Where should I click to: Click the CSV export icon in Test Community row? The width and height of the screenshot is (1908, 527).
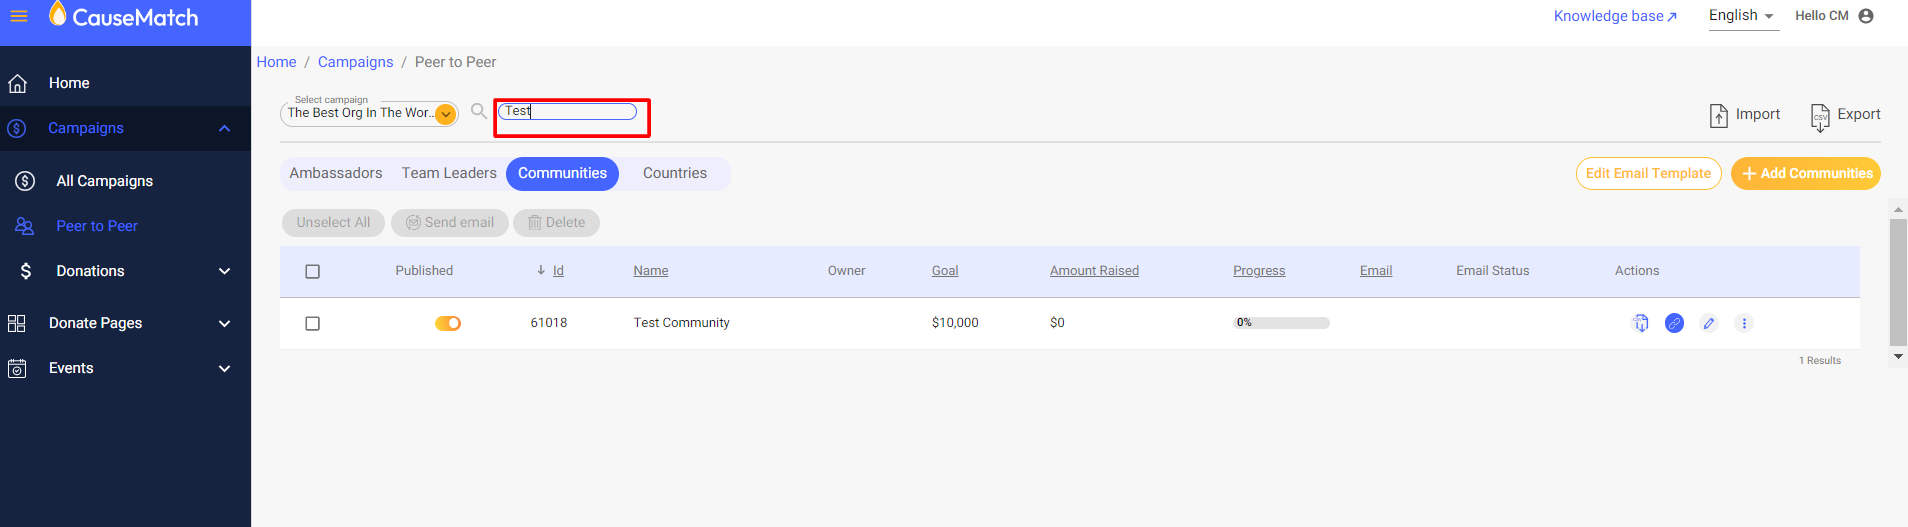click(x=1640, y=323)
